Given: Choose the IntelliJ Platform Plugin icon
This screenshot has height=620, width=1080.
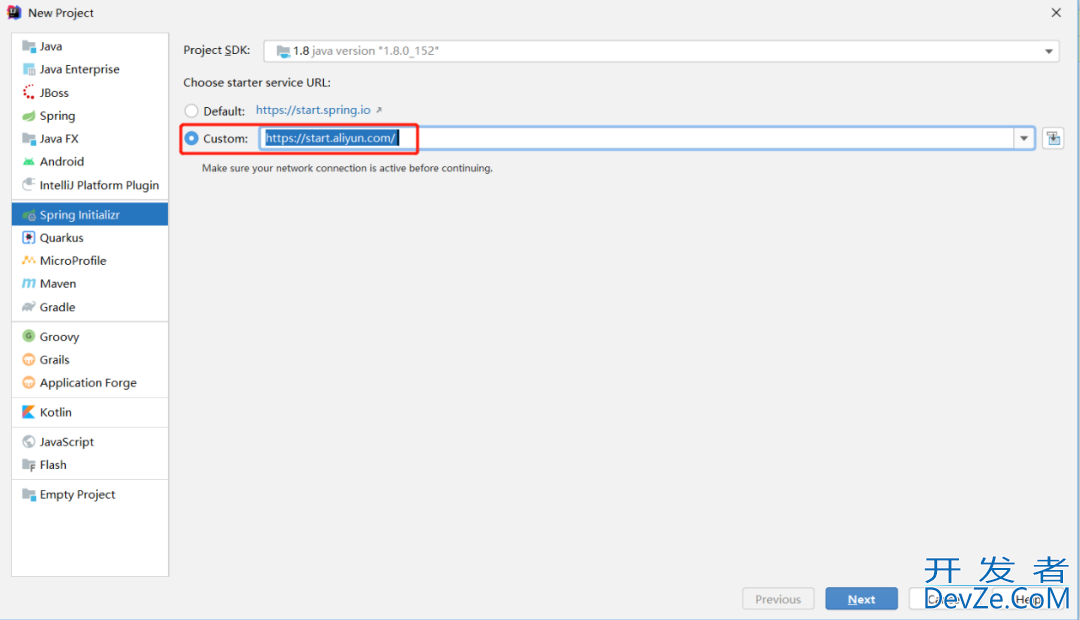Looking at the screenshot, I should click(29, 185).
